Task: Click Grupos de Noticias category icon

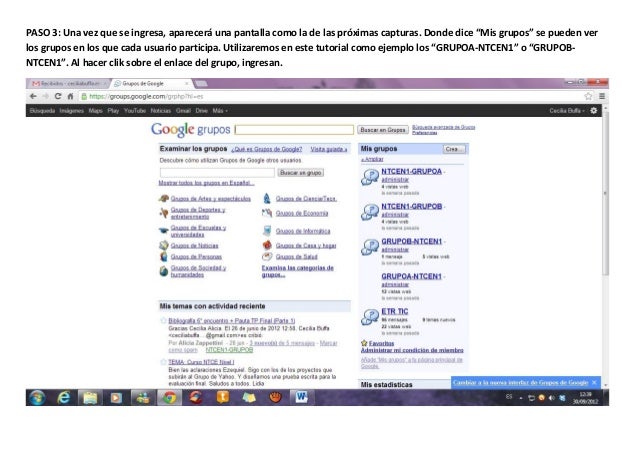Action: pyautogui.click(x=164, y=245)
